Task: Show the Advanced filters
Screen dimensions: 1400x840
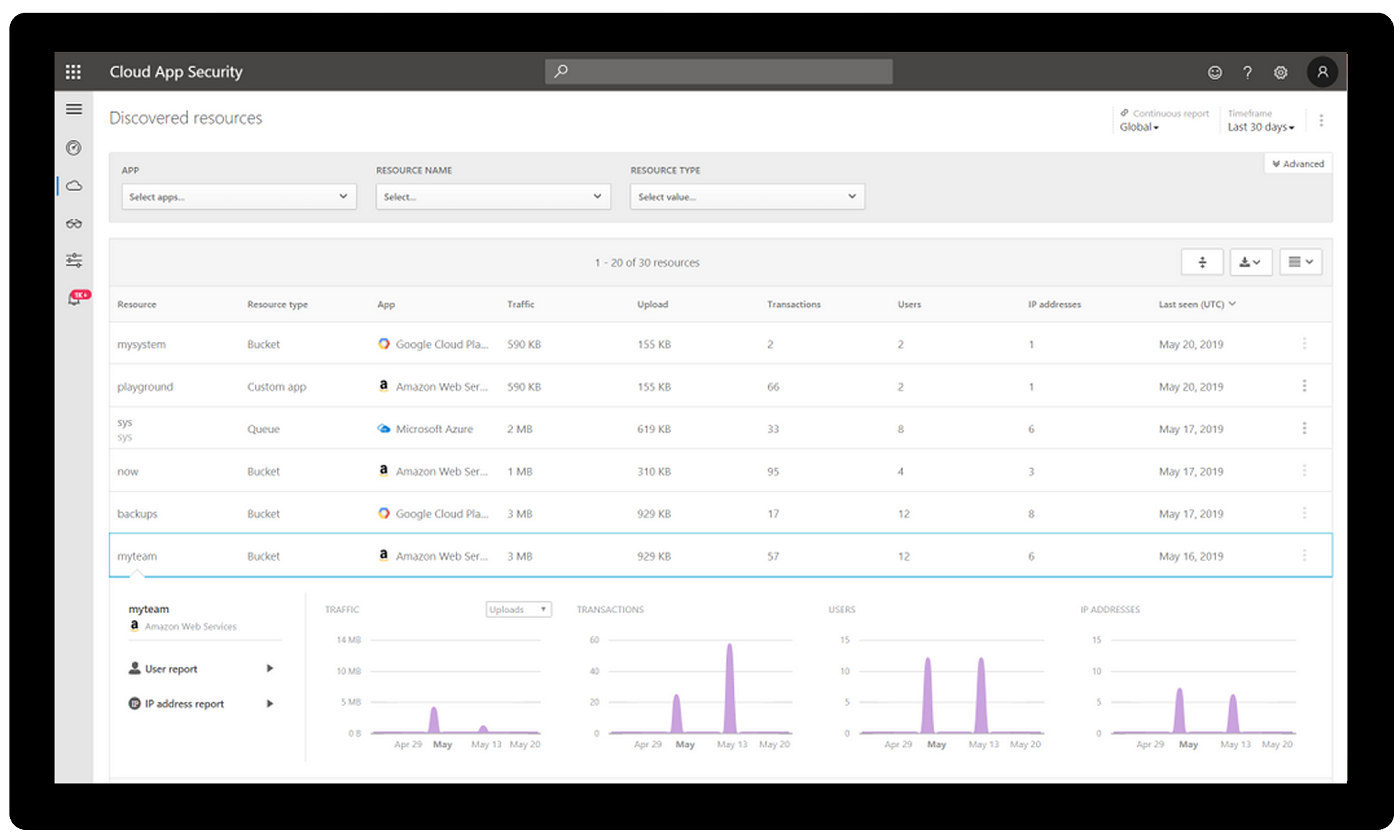Action: click(x=1297, y=163)
